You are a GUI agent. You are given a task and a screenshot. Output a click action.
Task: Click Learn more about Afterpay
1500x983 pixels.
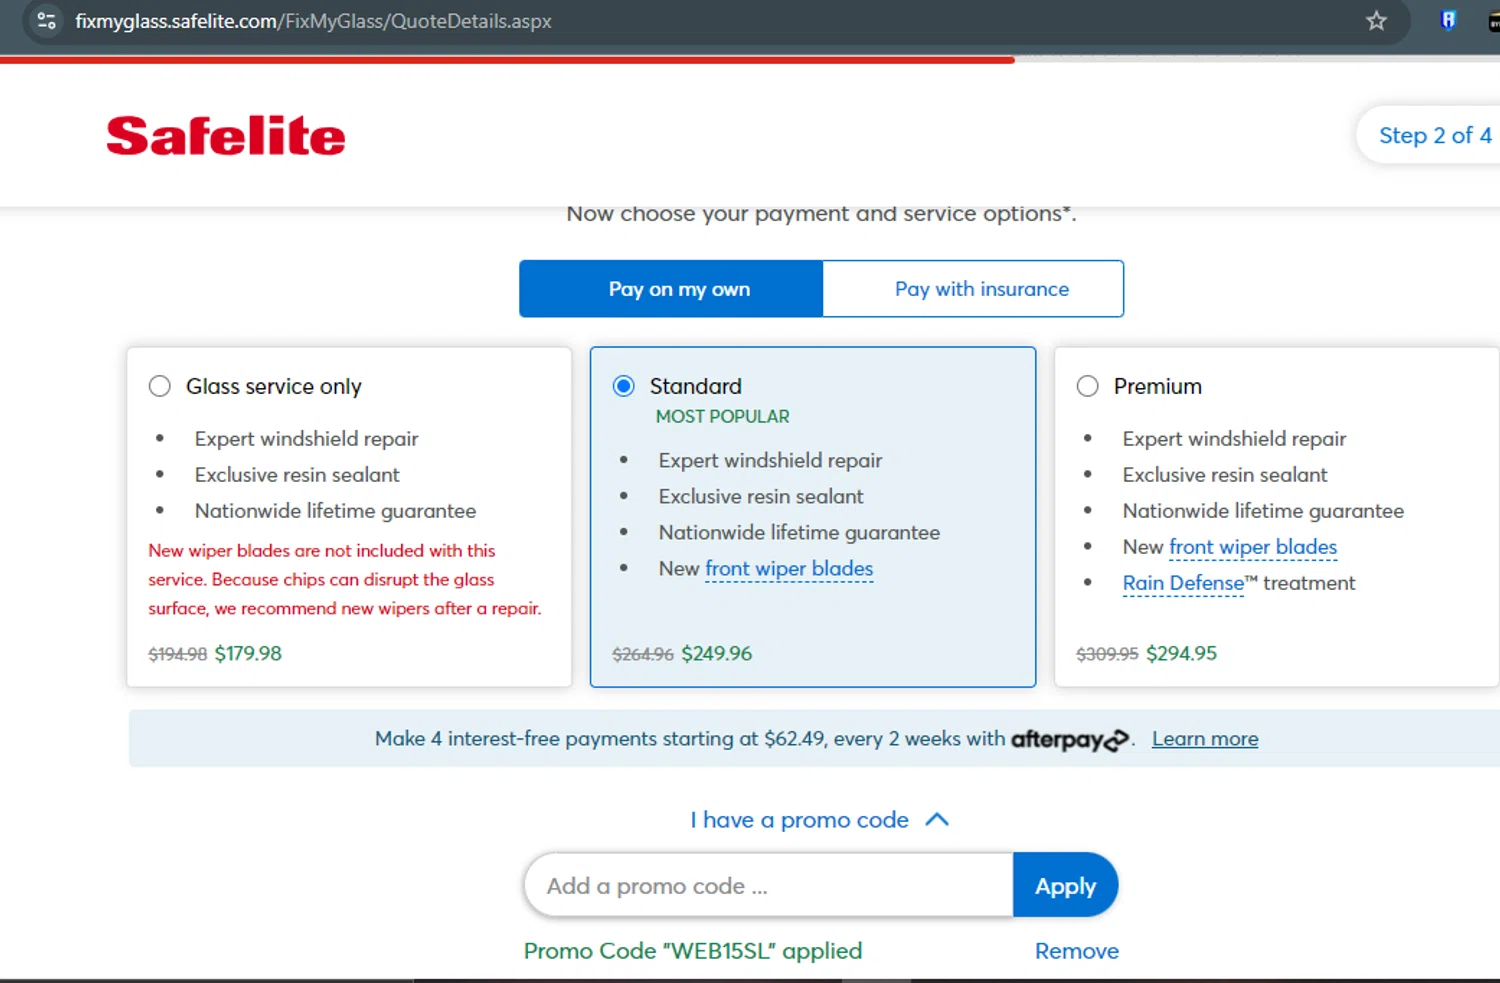[1205, 739]
